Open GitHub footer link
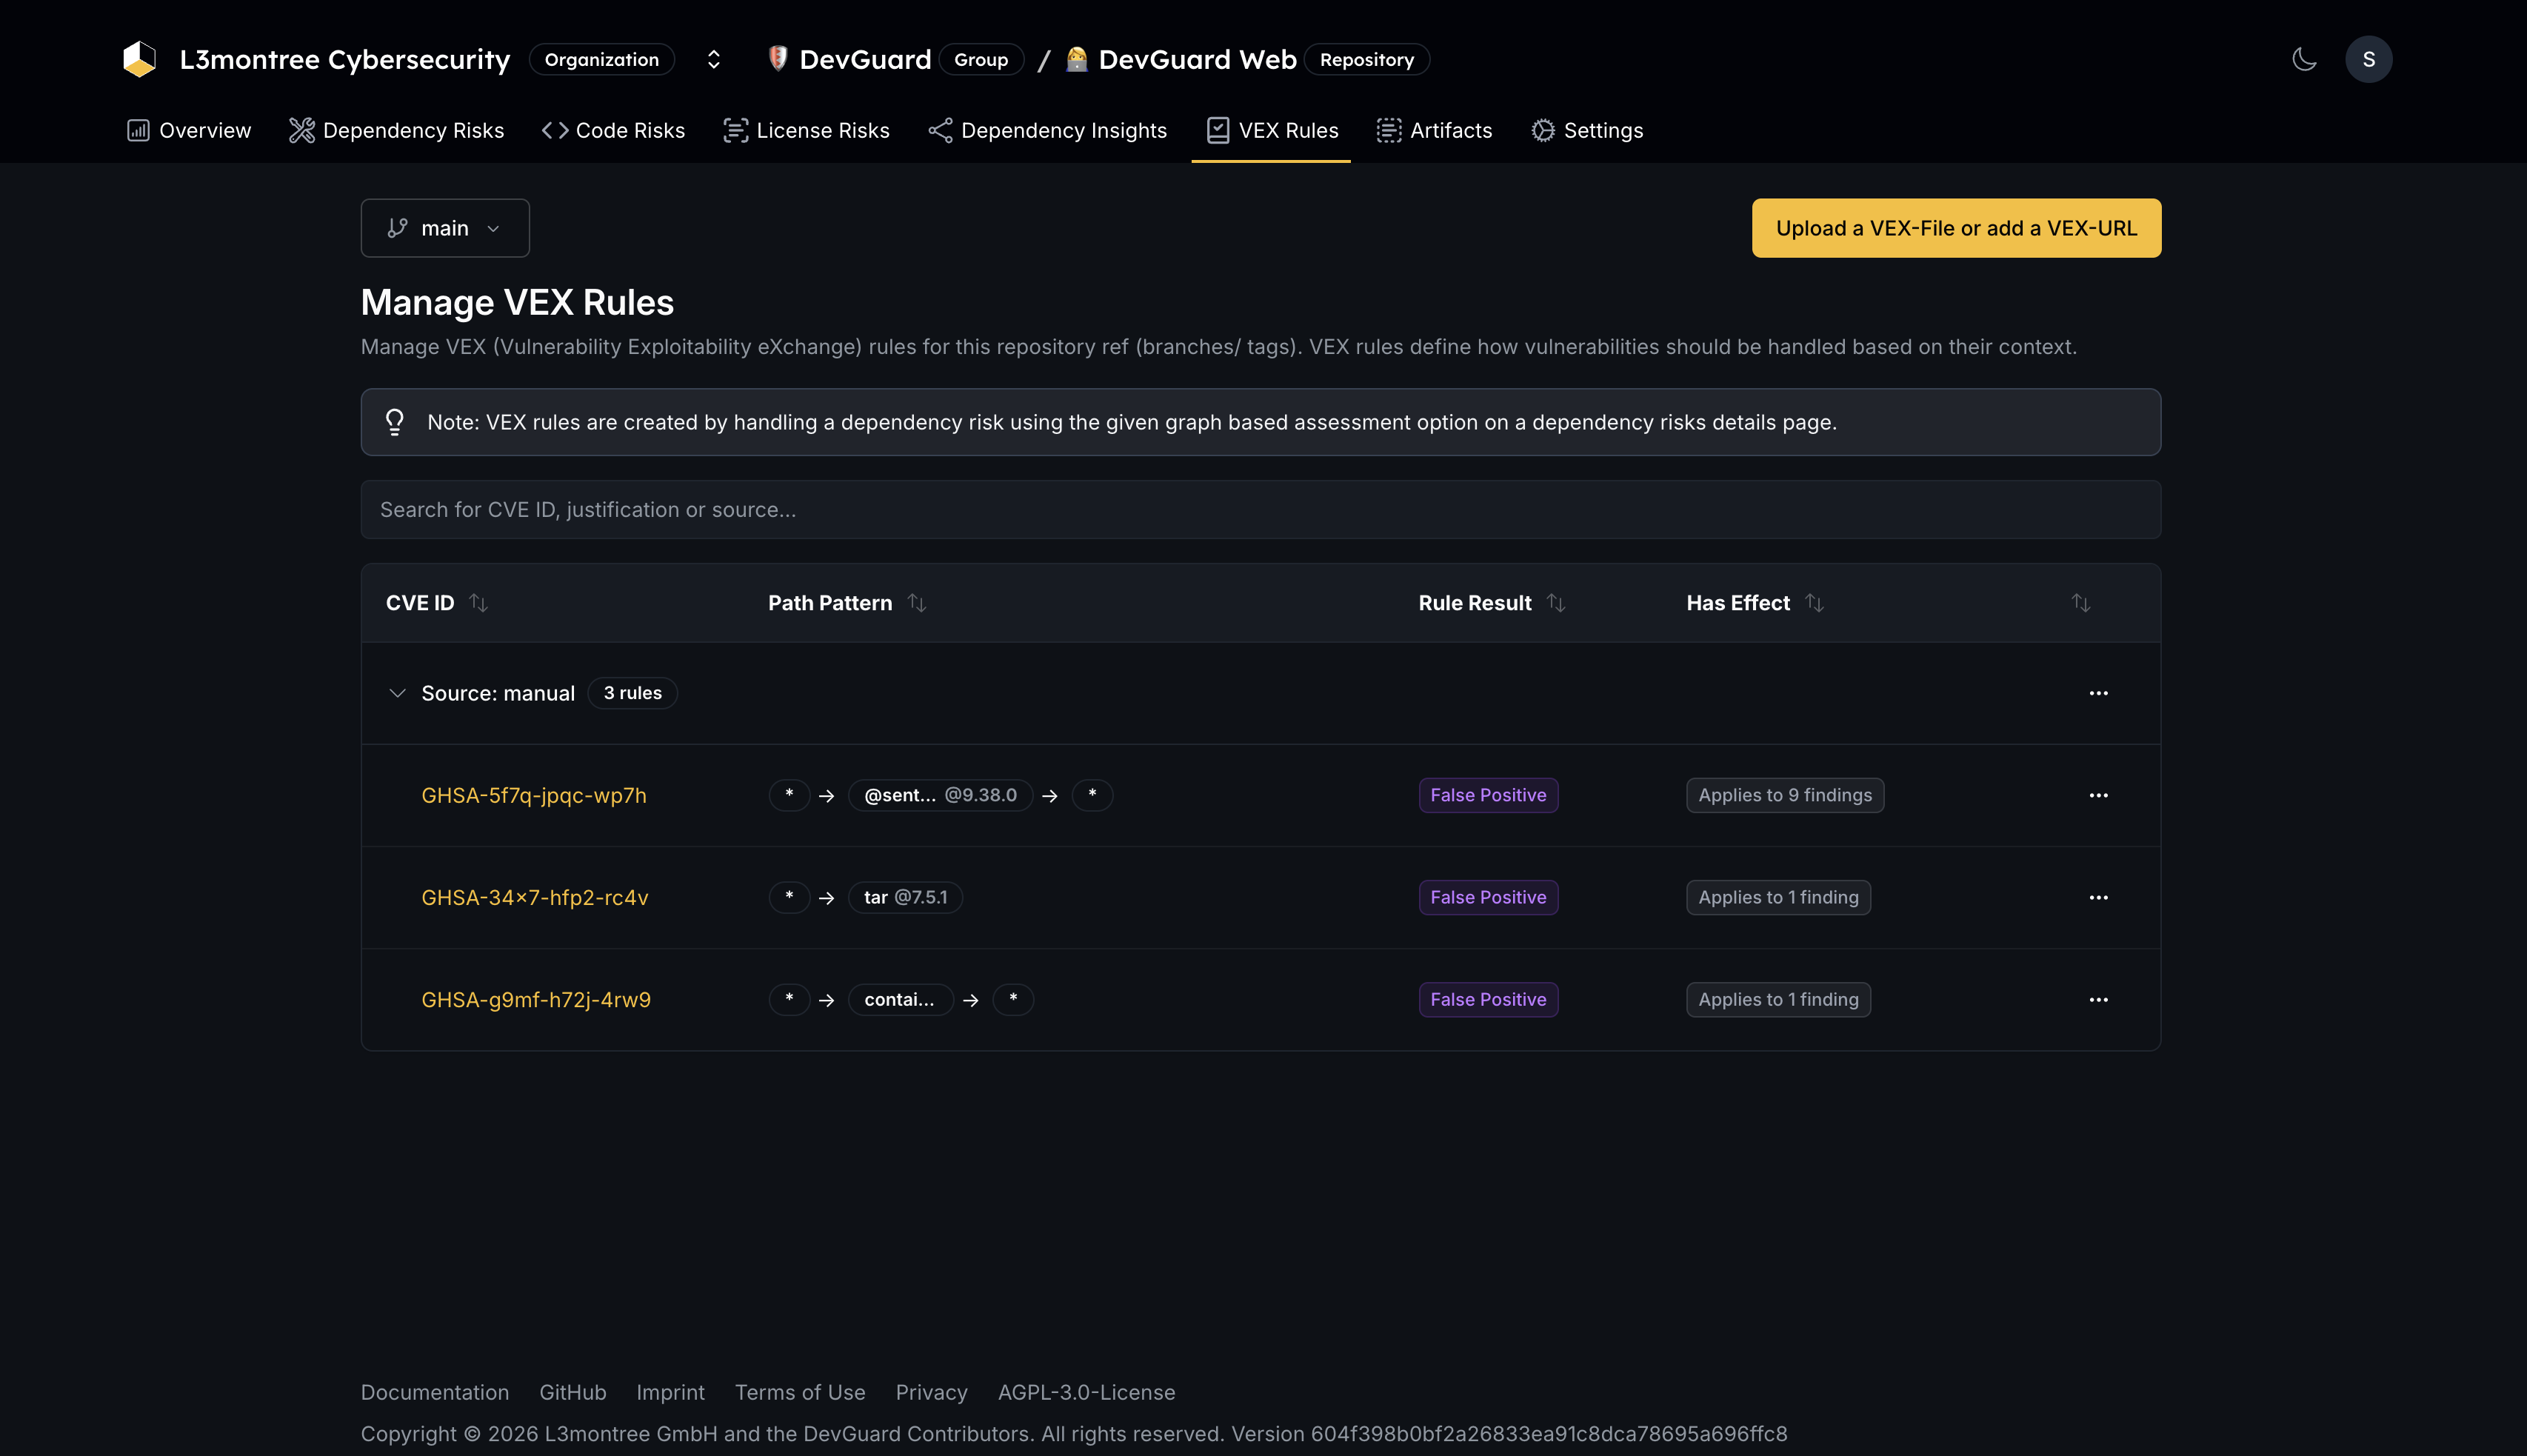The height and width of the screenshot is (1456, 2527). (572, 1392)
